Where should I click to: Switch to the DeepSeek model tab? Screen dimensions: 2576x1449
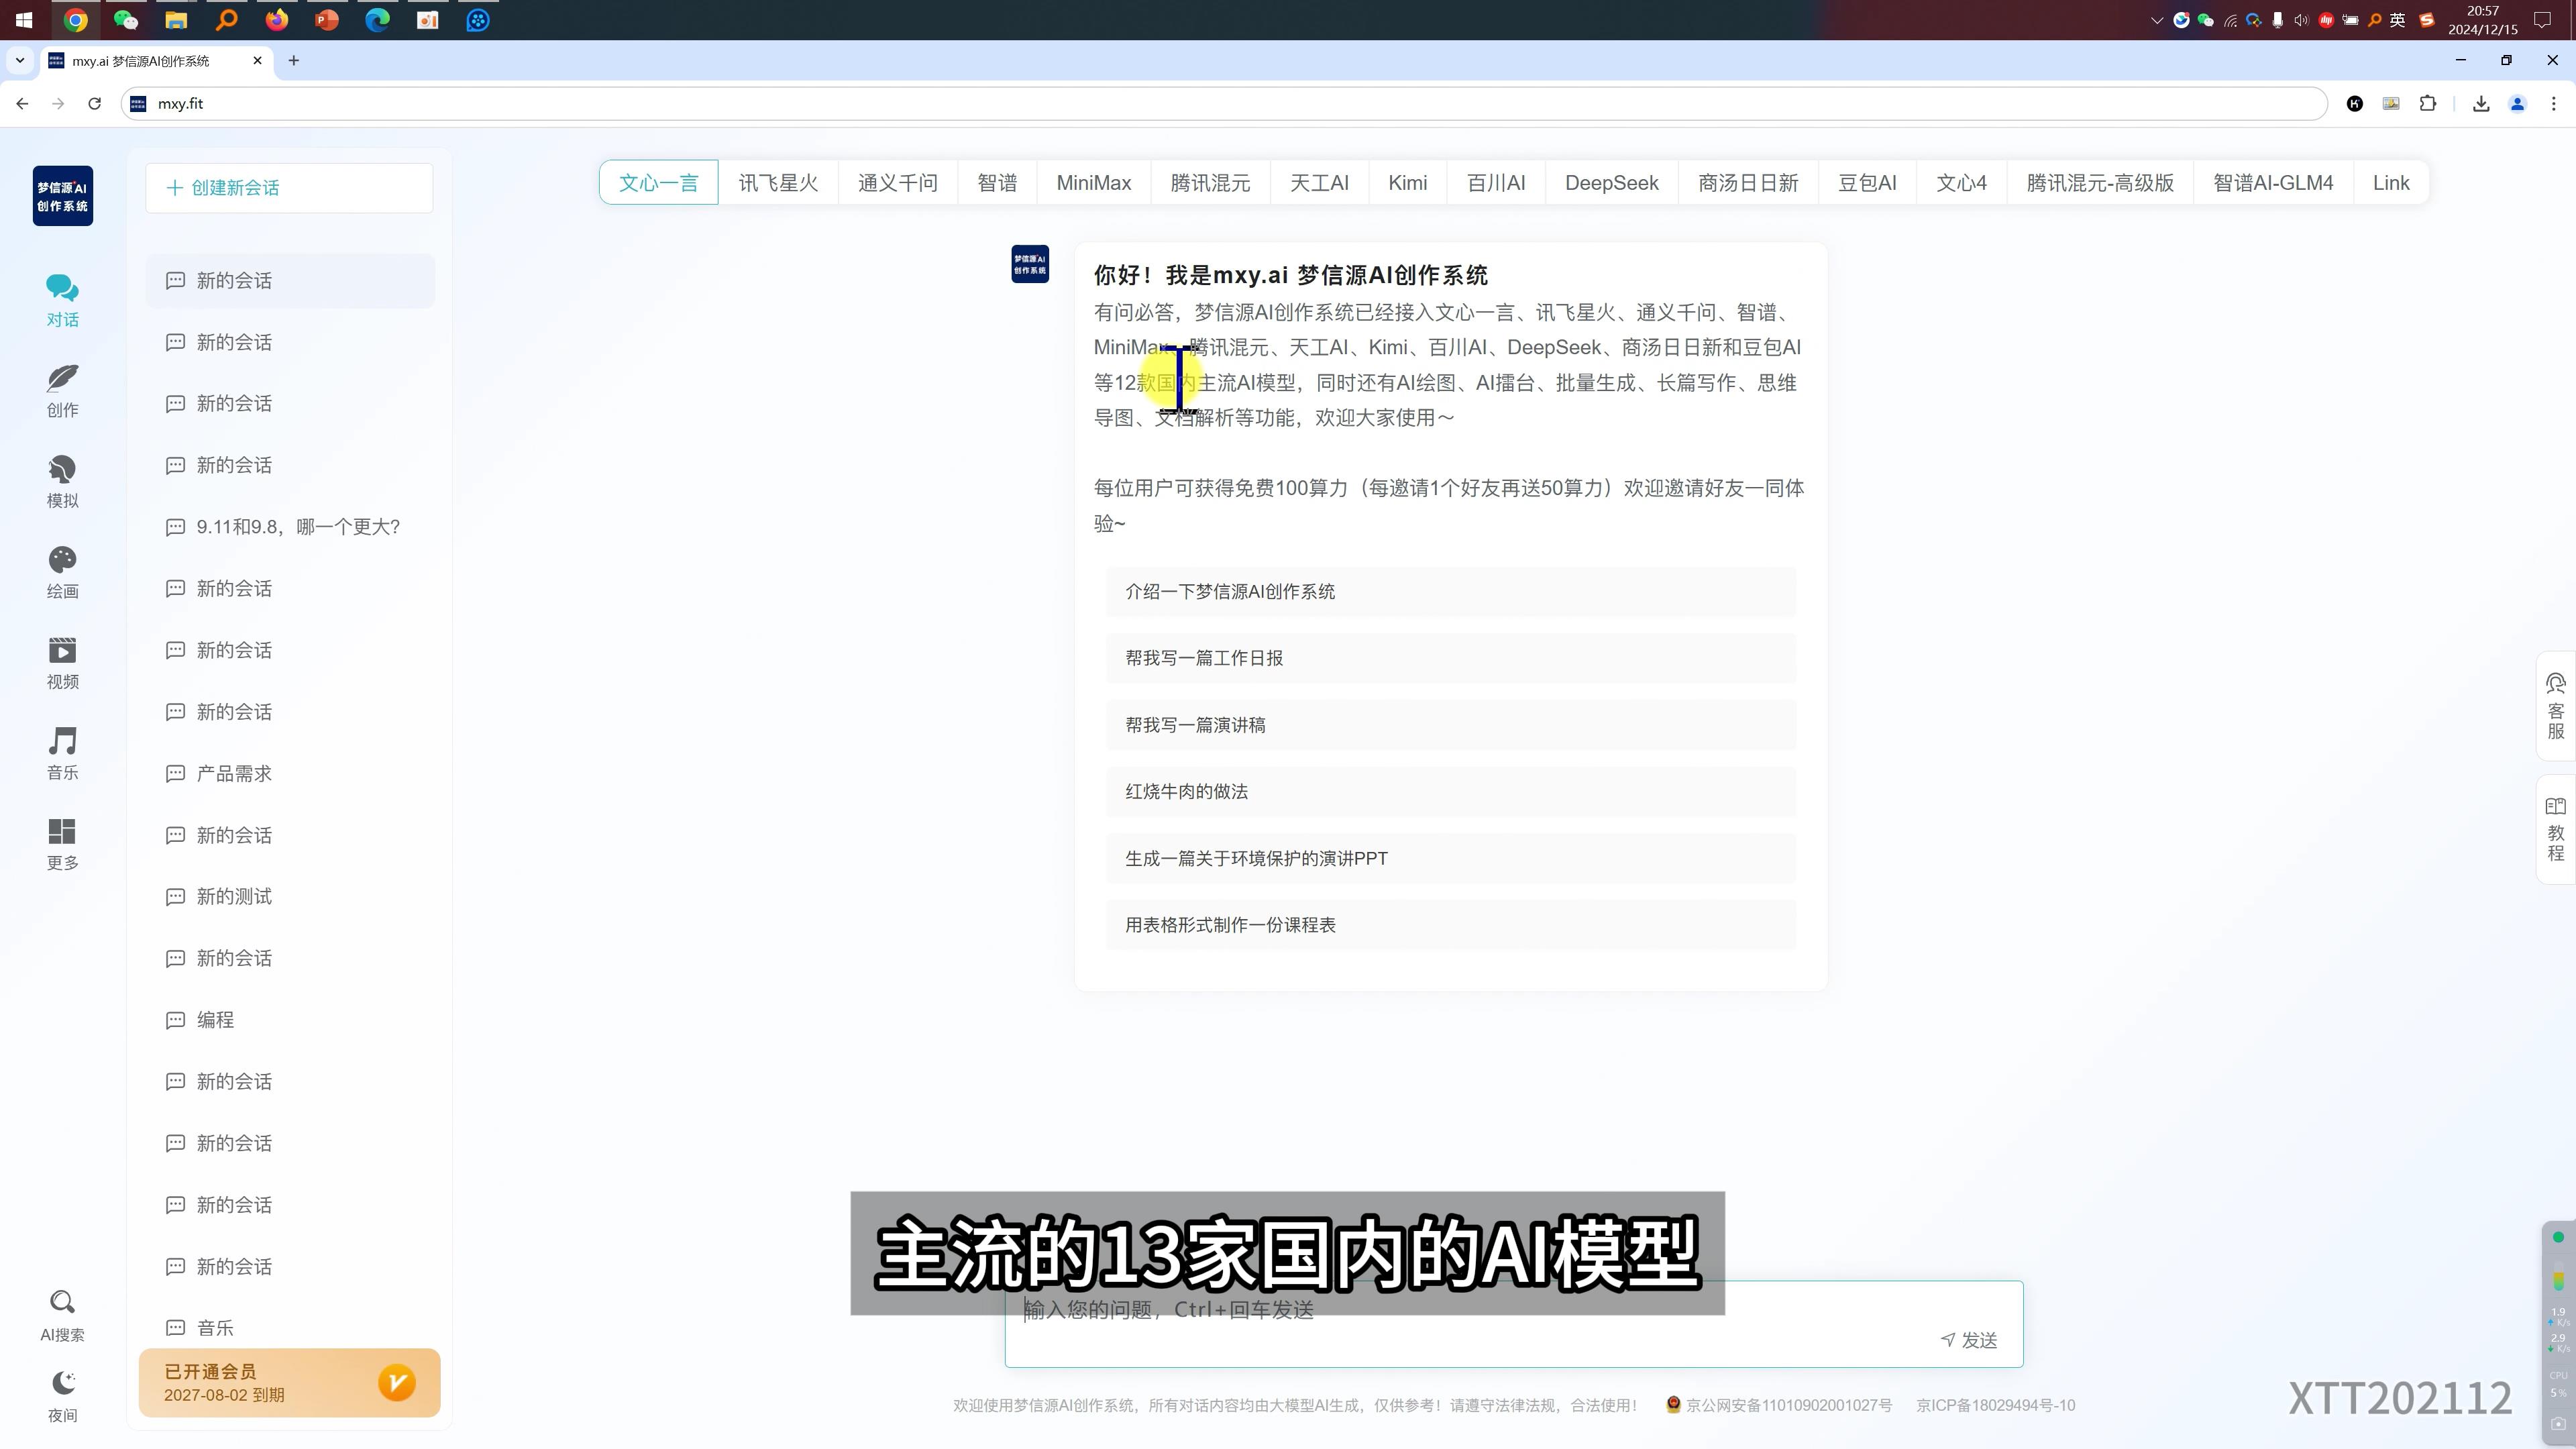tap(1611, 183)
